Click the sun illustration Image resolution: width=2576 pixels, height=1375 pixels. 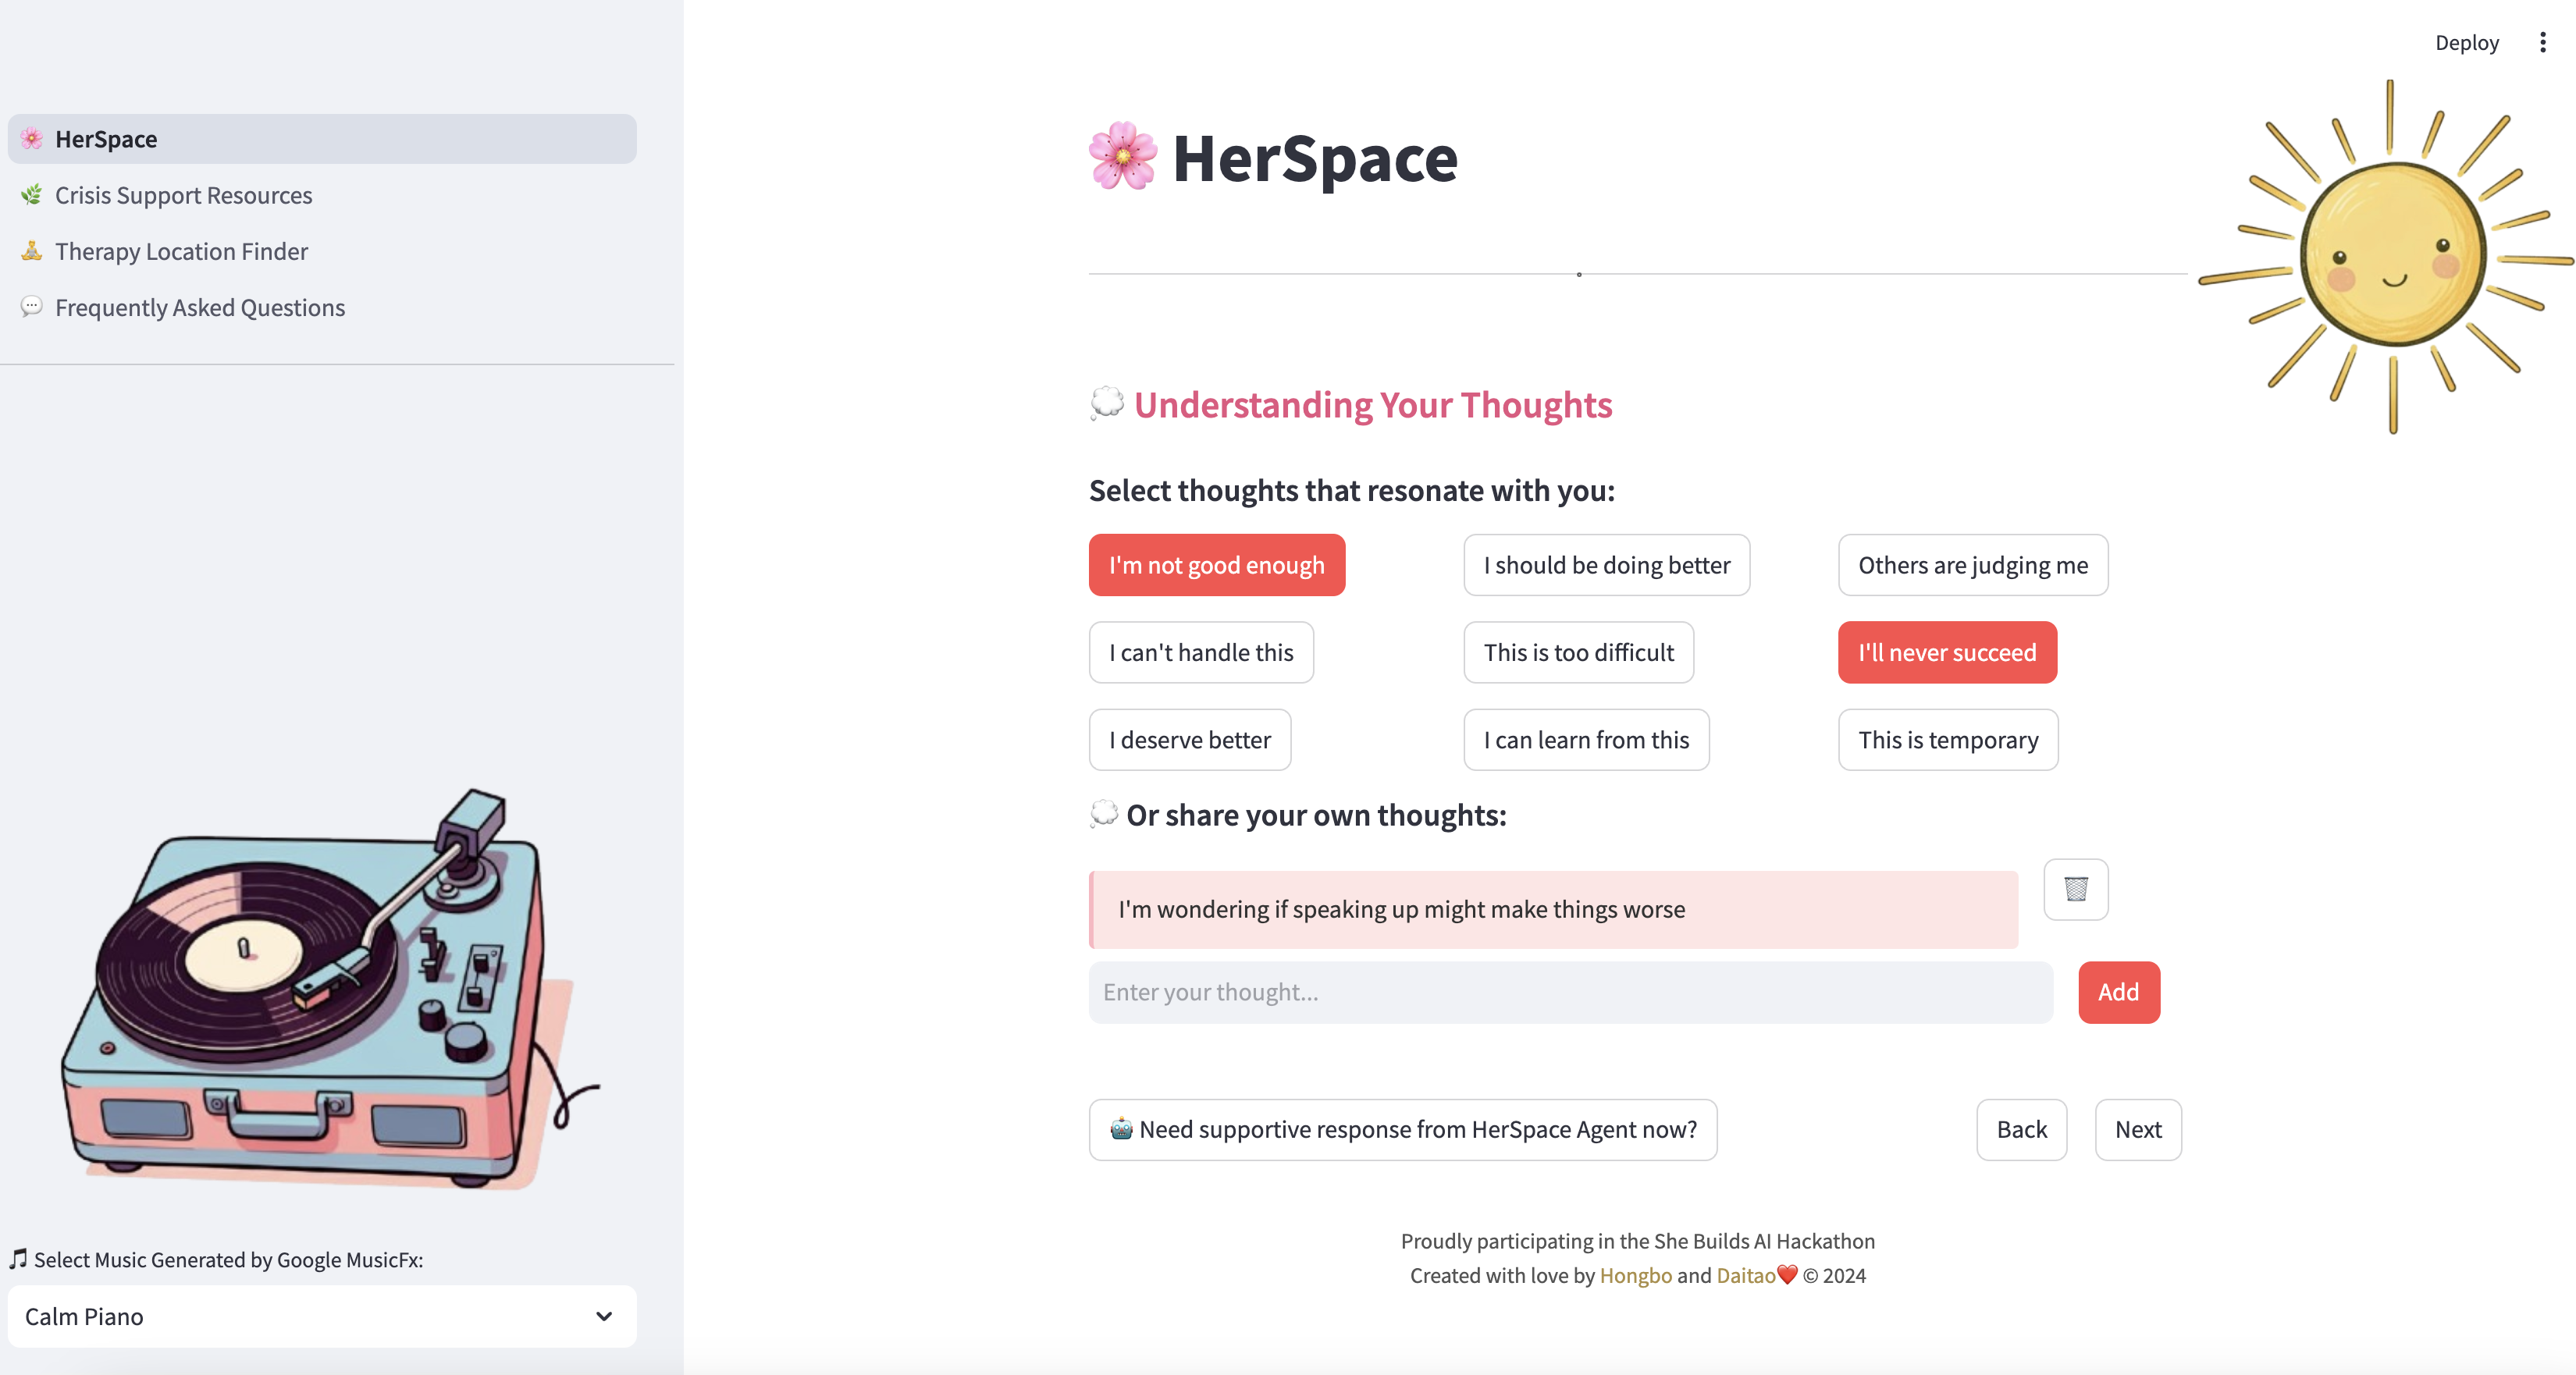2392,256
